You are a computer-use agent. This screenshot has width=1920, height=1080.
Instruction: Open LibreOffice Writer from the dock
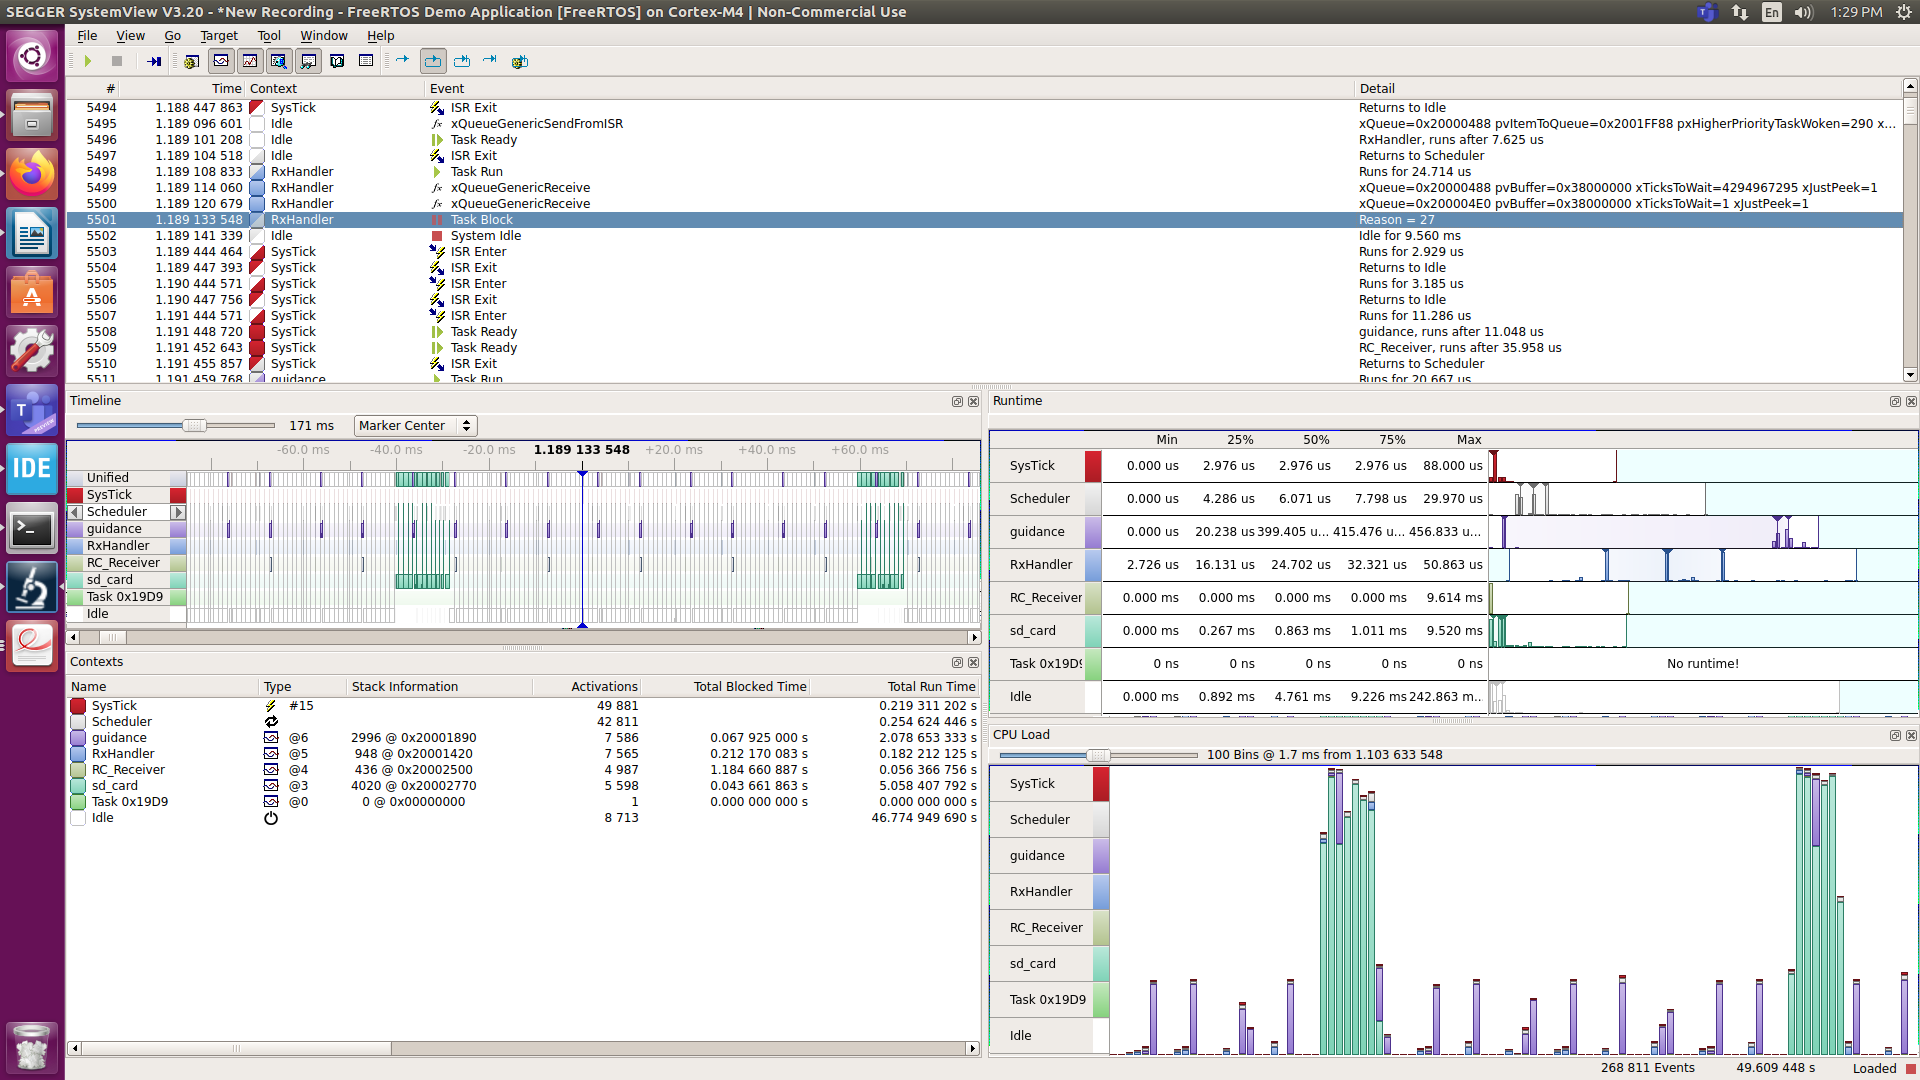click(x=32, y=233)
